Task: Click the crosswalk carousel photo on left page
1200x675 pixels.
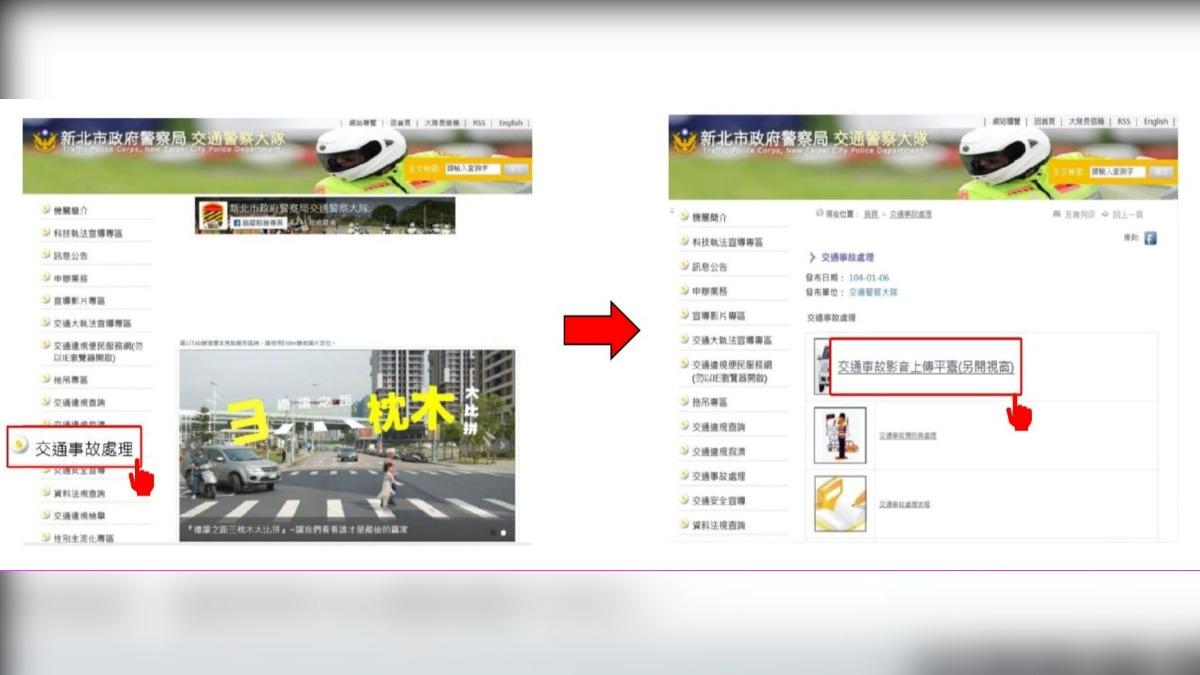Action: tap(347, 445)
